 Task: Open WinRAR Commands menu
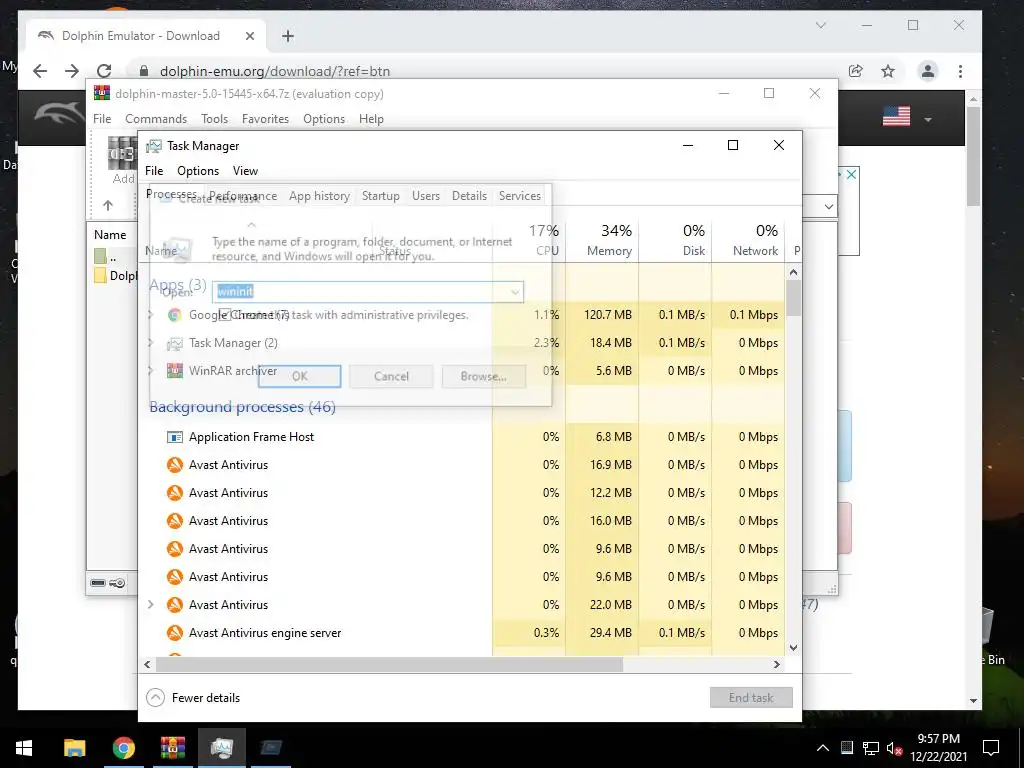coord(156,119)
